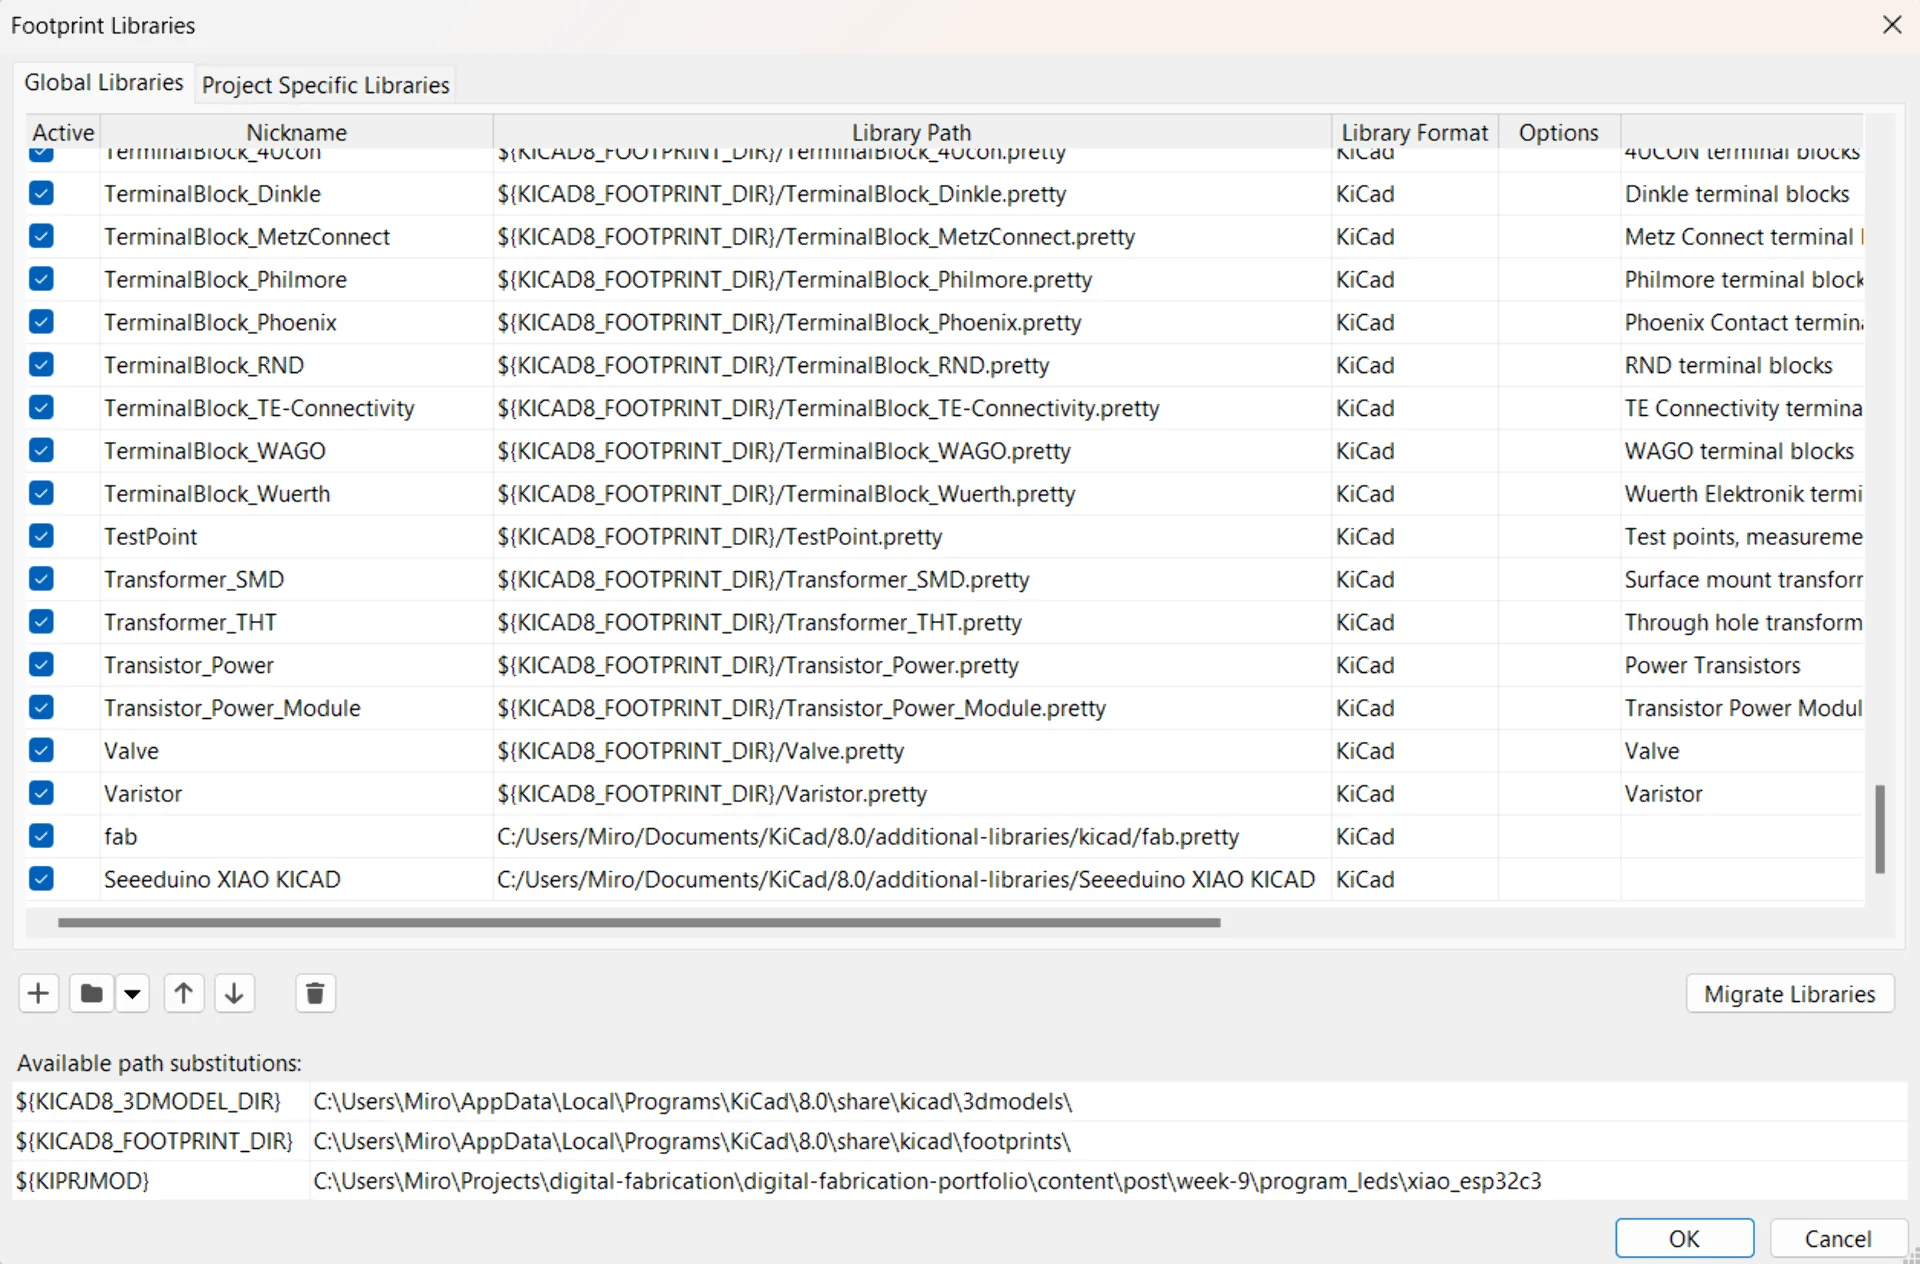Click the horizontal table scrollbar

point(640,922)
